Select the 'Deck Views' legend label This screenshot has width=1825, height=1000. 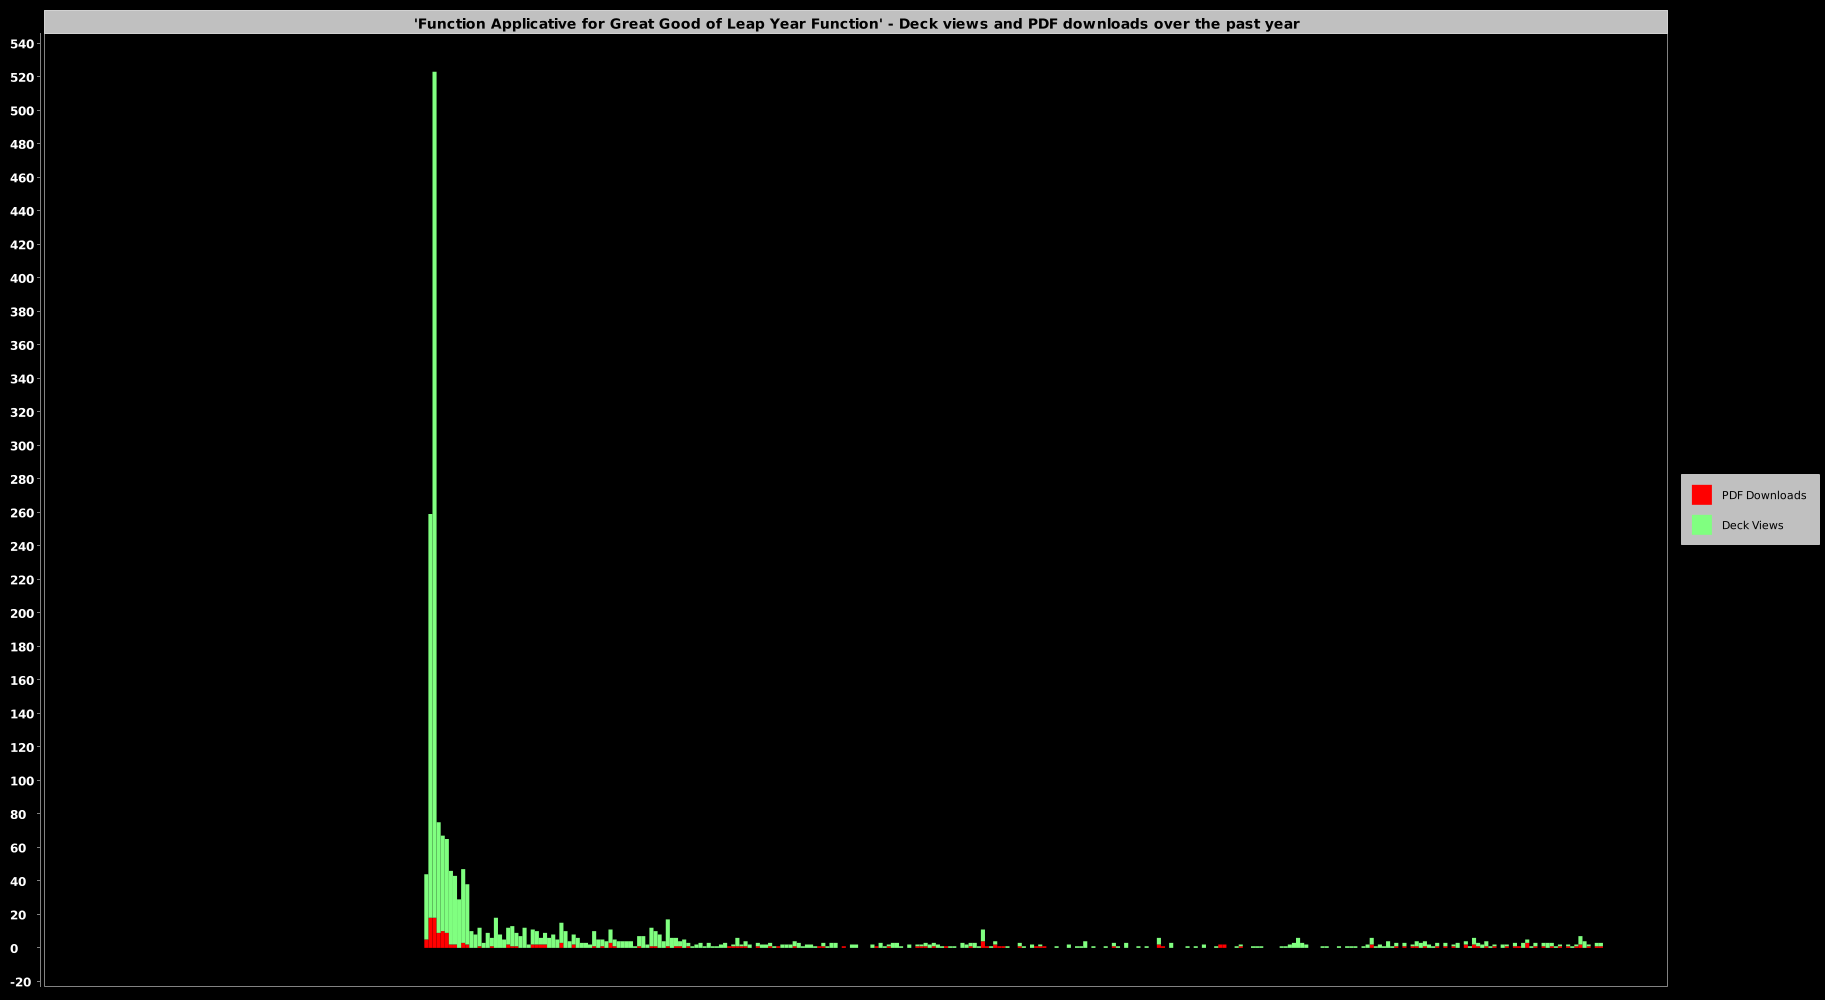1752,525
